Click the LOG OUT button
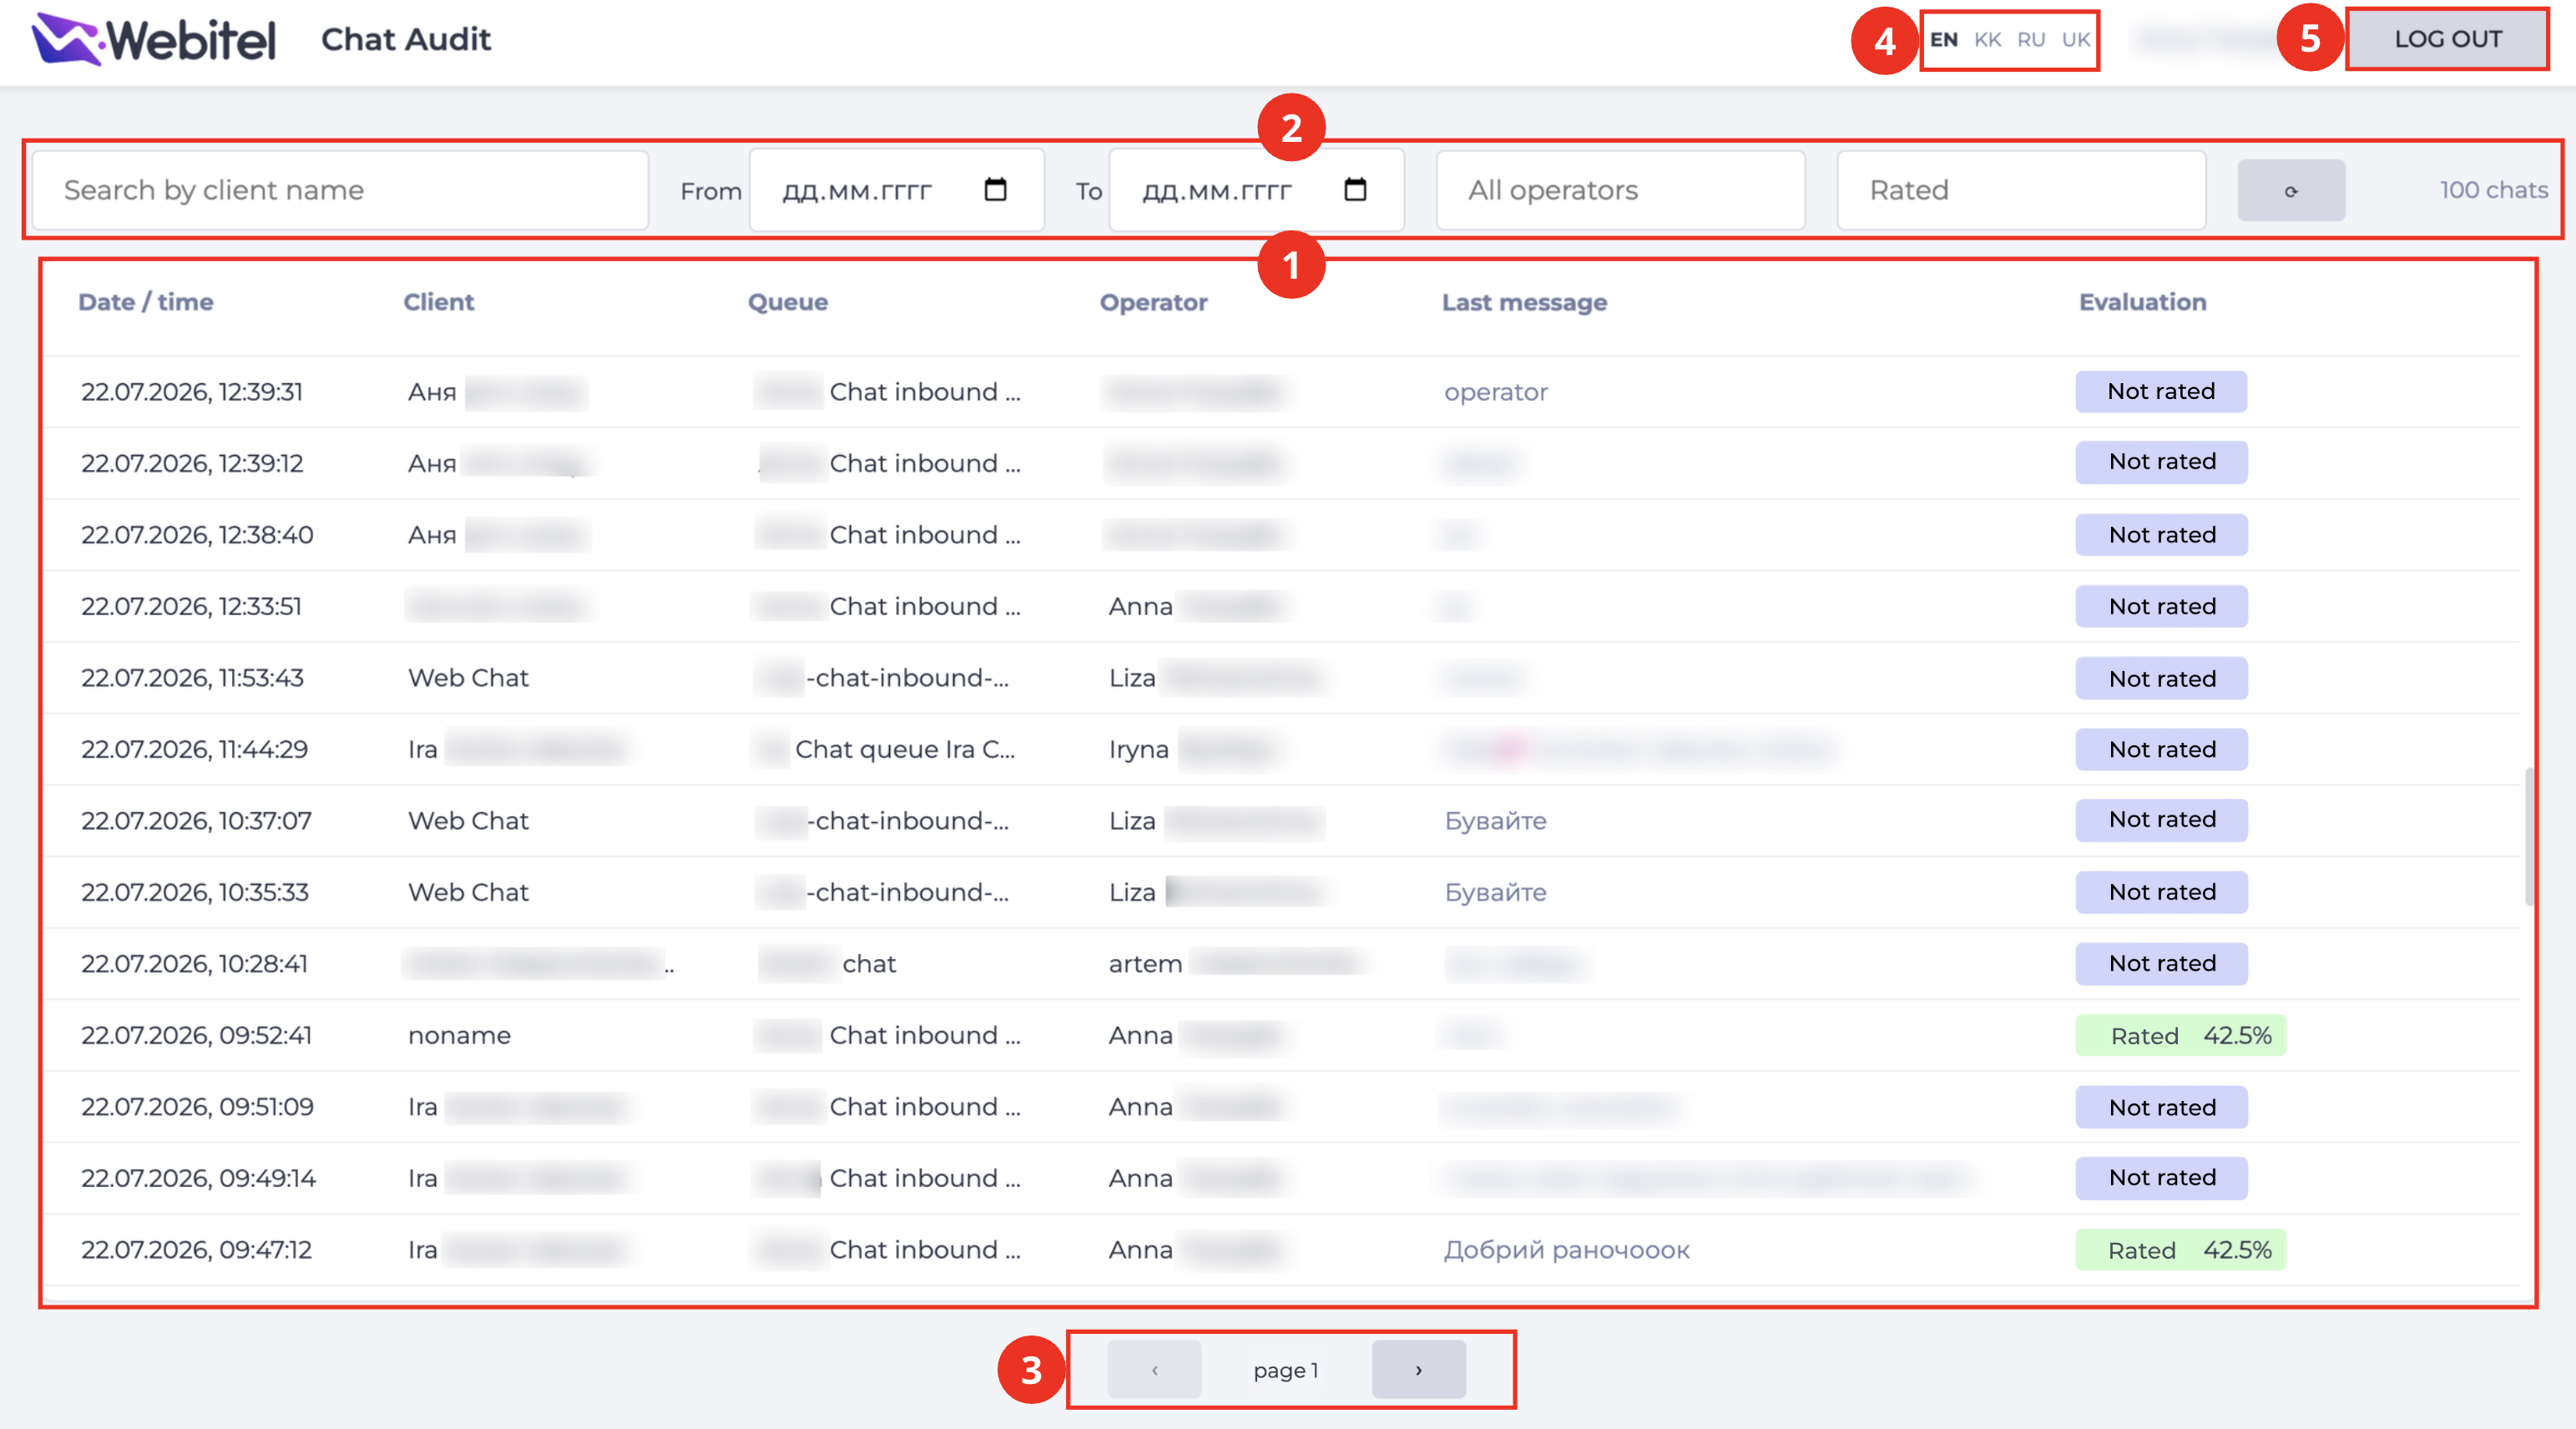The height and width of the screenshot is (1429, 2576). click(x=2447, y=39)
